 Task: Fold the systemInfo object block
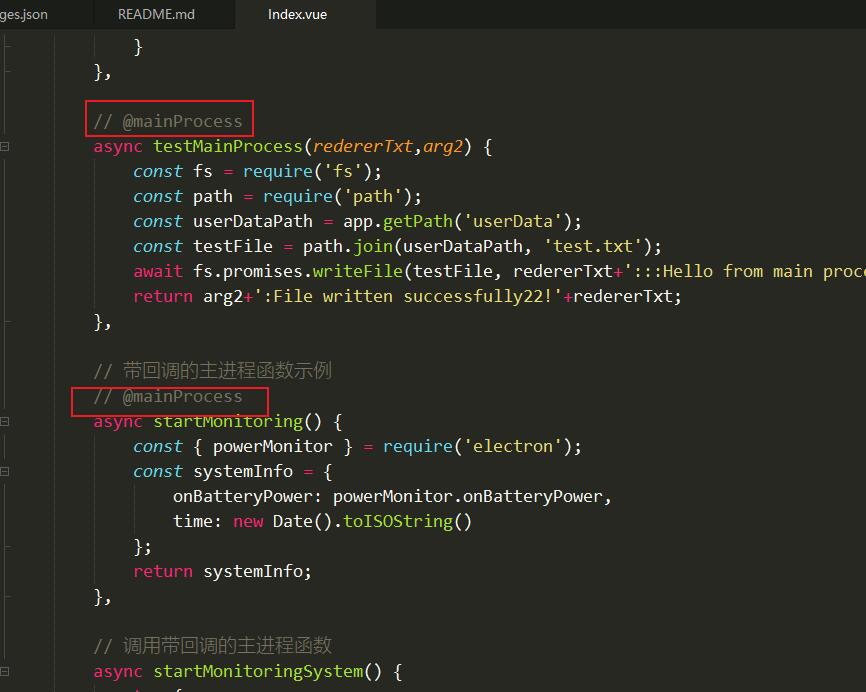pyautogui.click(x=4, y=472)
